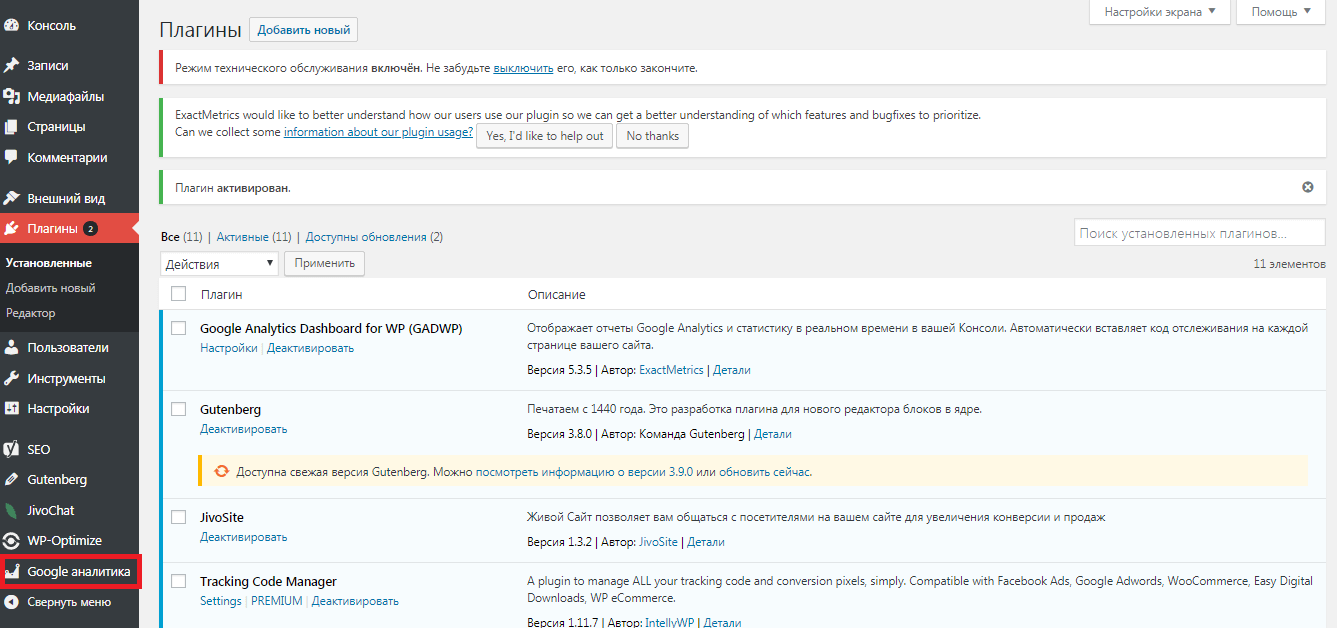Select the Gutenberg plugin checkbox
This screenshot has width=1337, height=628.
pyautogui.click(x=178, y=409)
